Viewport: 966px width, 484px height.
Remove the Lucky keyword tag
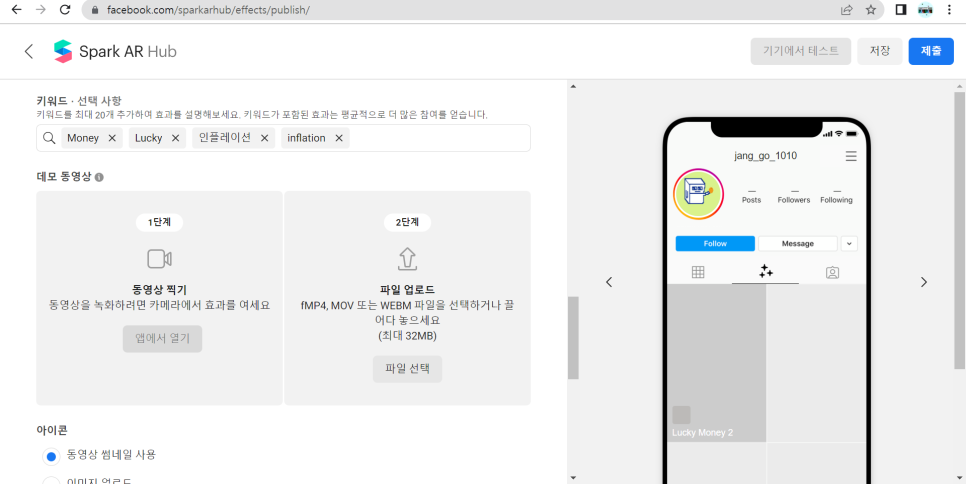pos(175,139)
